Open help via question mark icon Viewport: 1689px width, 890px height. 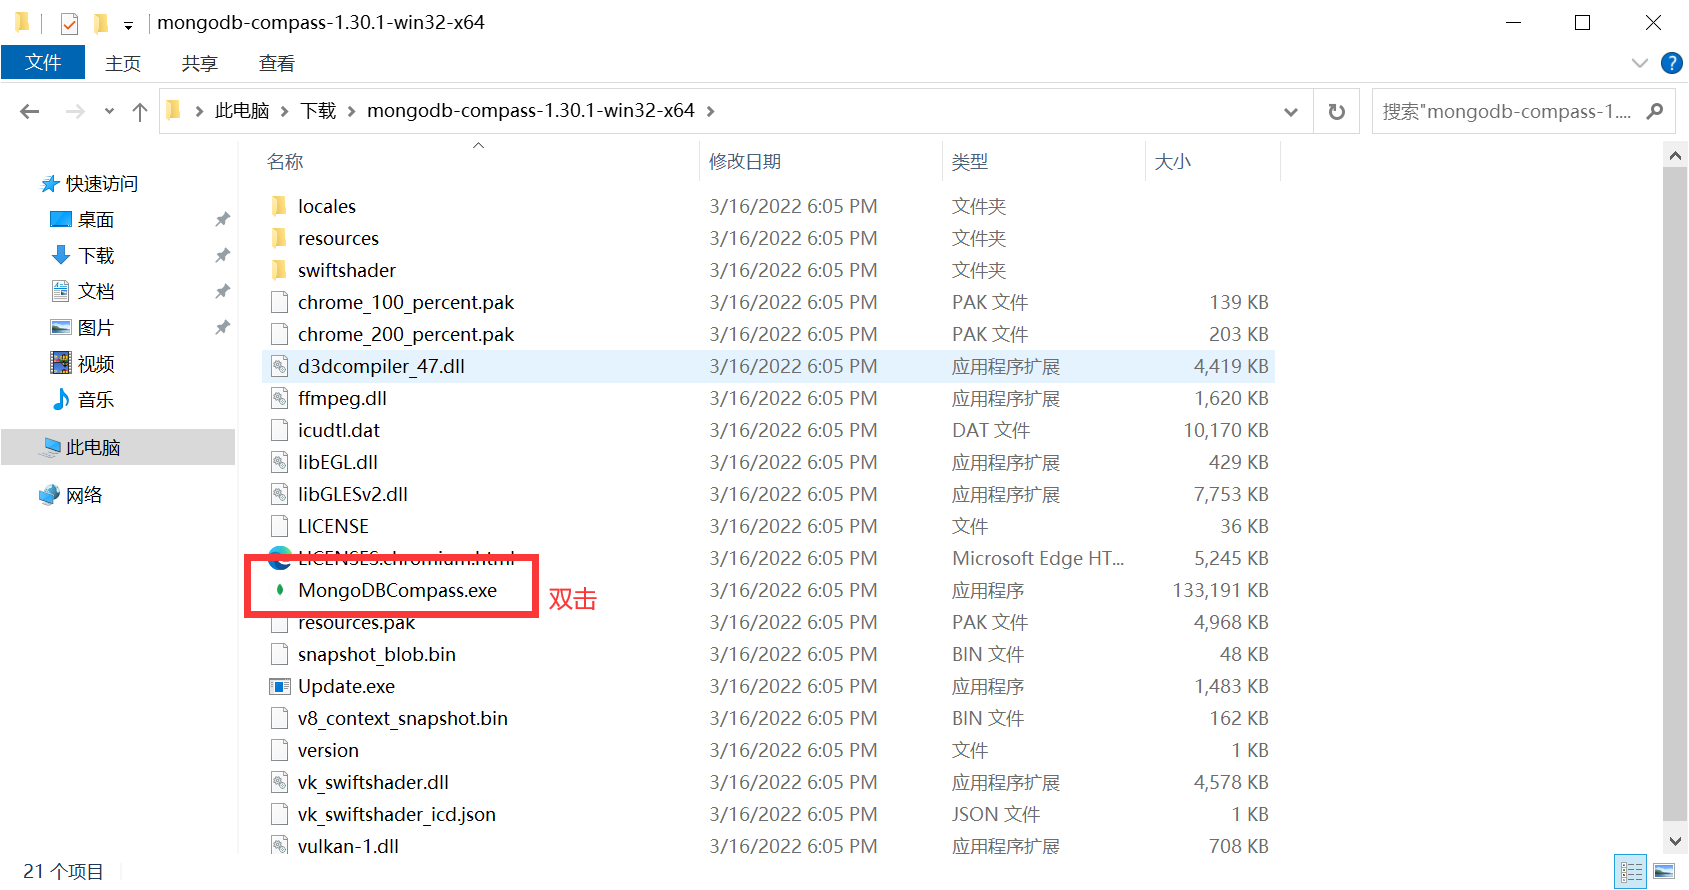(1671, 63)
